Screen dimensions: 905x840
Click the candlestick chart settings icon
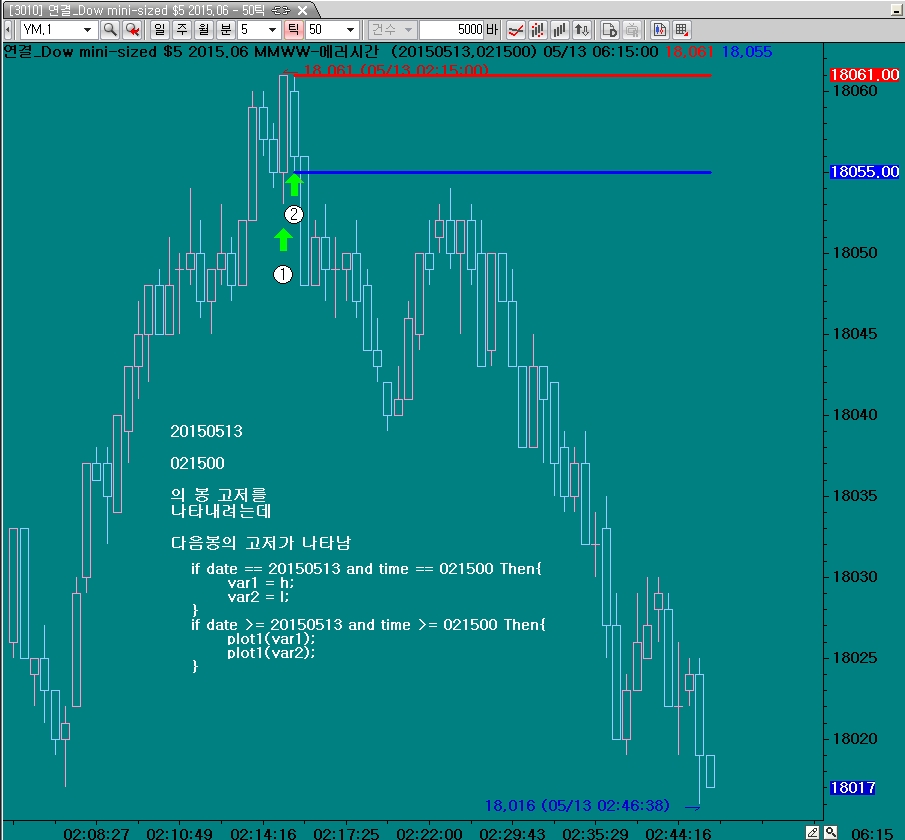coord(659,30)
